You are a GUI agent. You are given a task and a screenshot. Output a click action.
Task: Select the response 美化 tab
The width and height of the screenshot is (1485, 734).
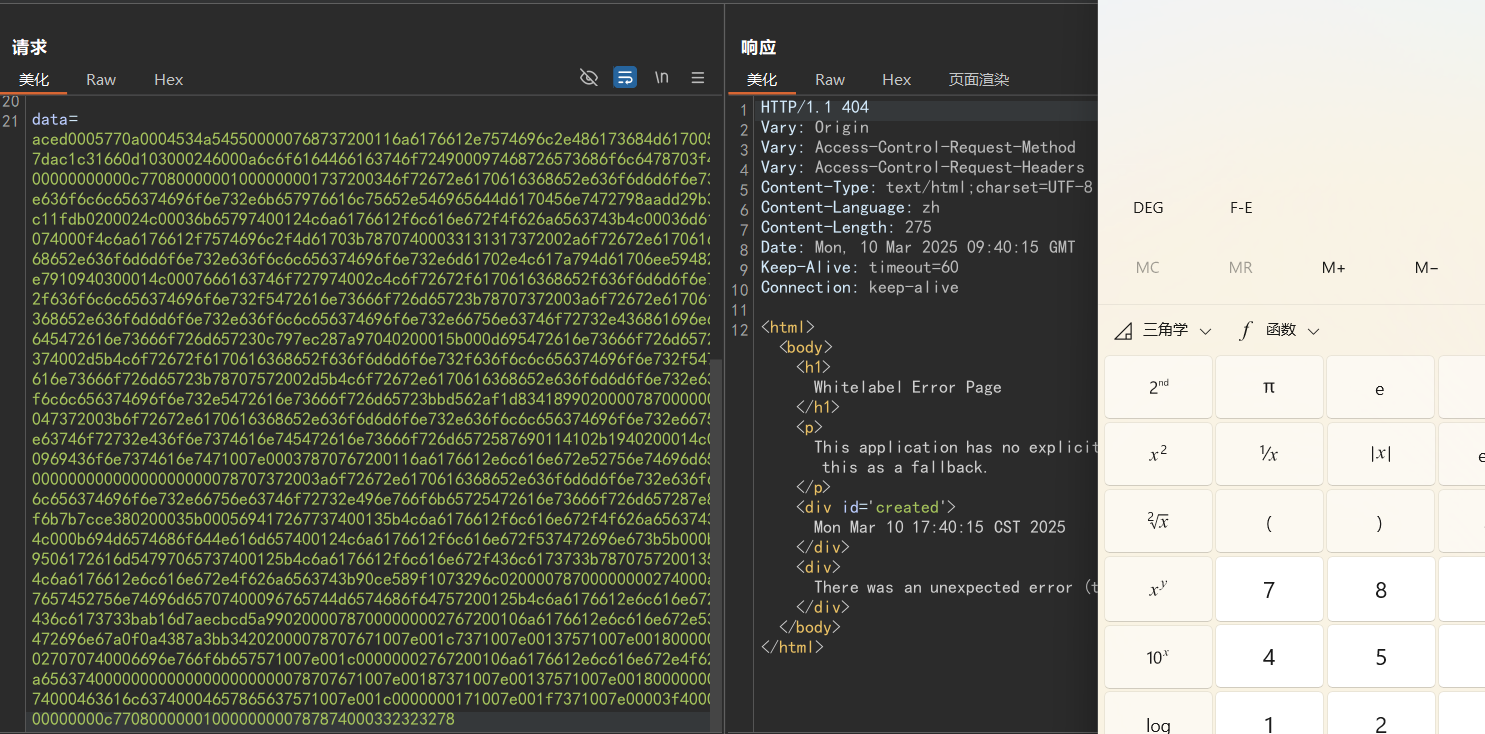pyautogui.click(x=762, y=80)
